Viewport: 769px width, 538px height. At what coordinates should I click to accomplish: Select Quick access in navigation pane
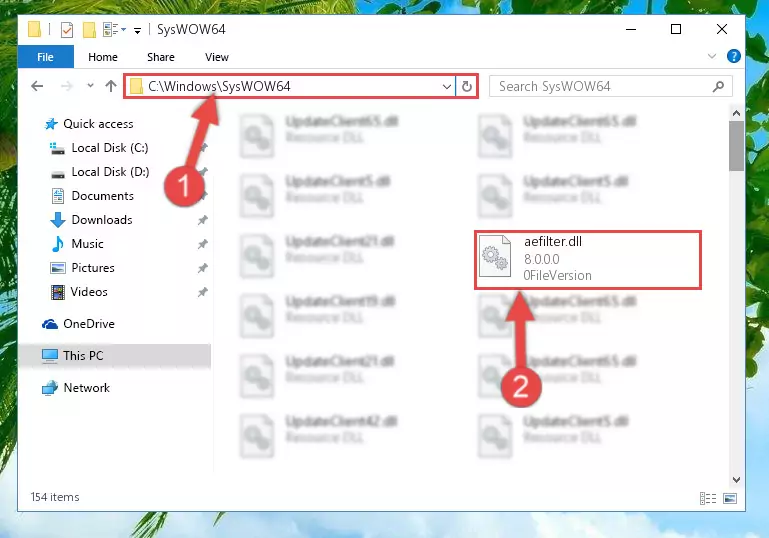point(98,124)
